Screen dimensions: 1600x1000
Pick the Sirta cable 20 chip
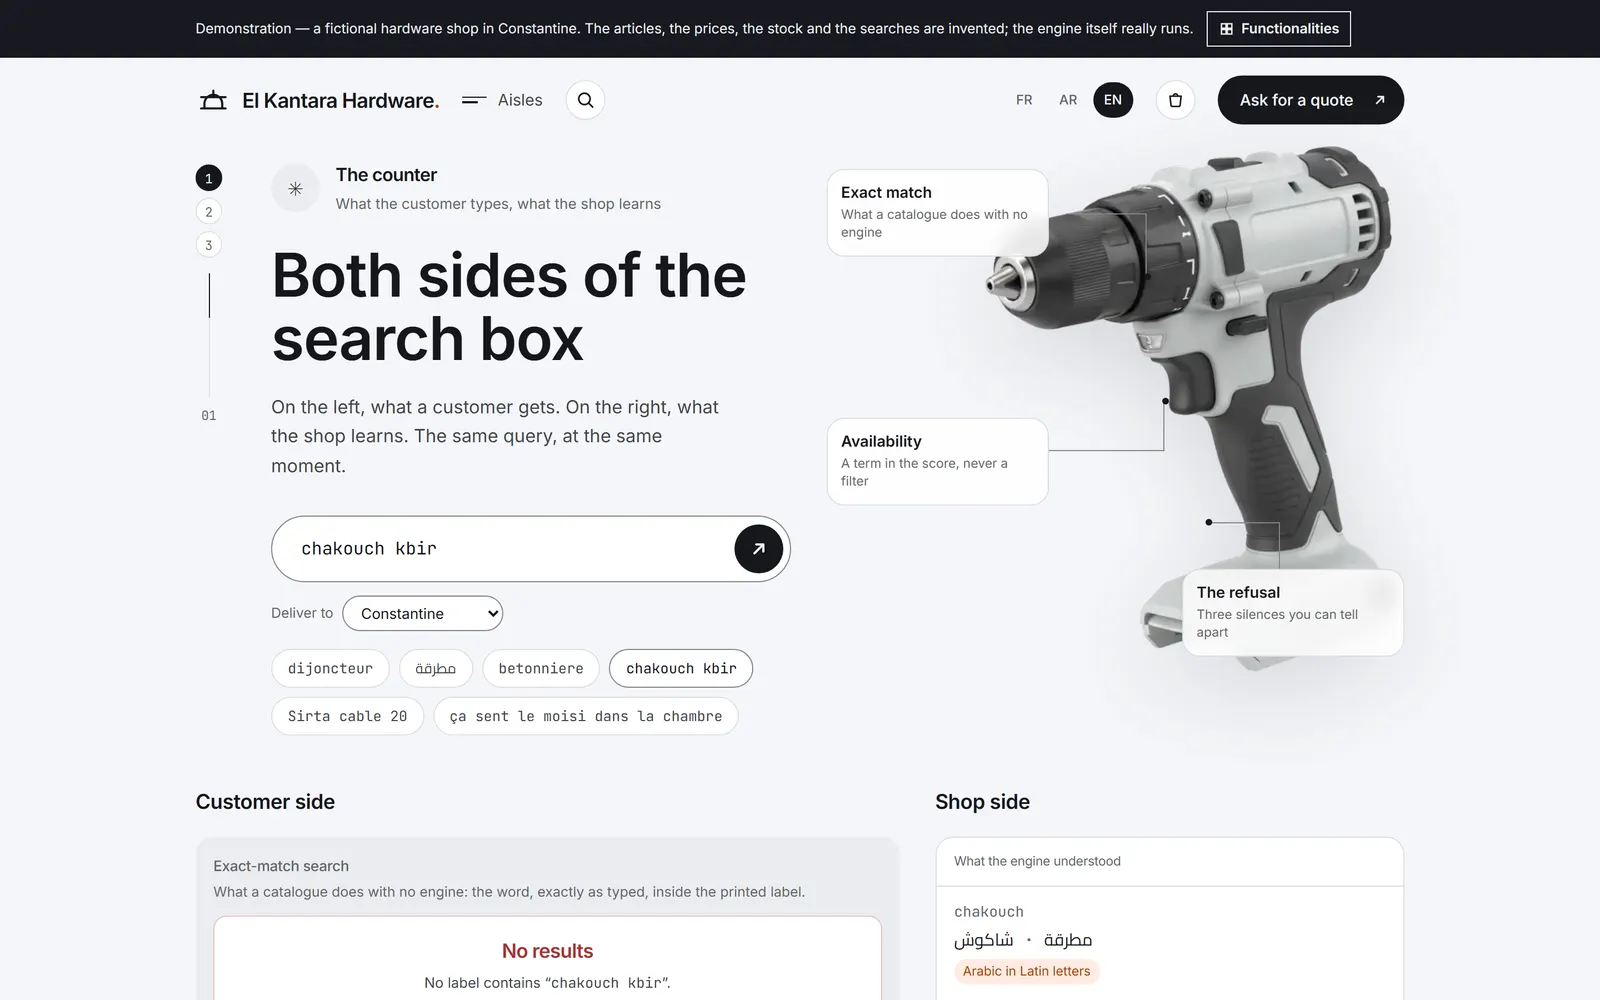348,717
